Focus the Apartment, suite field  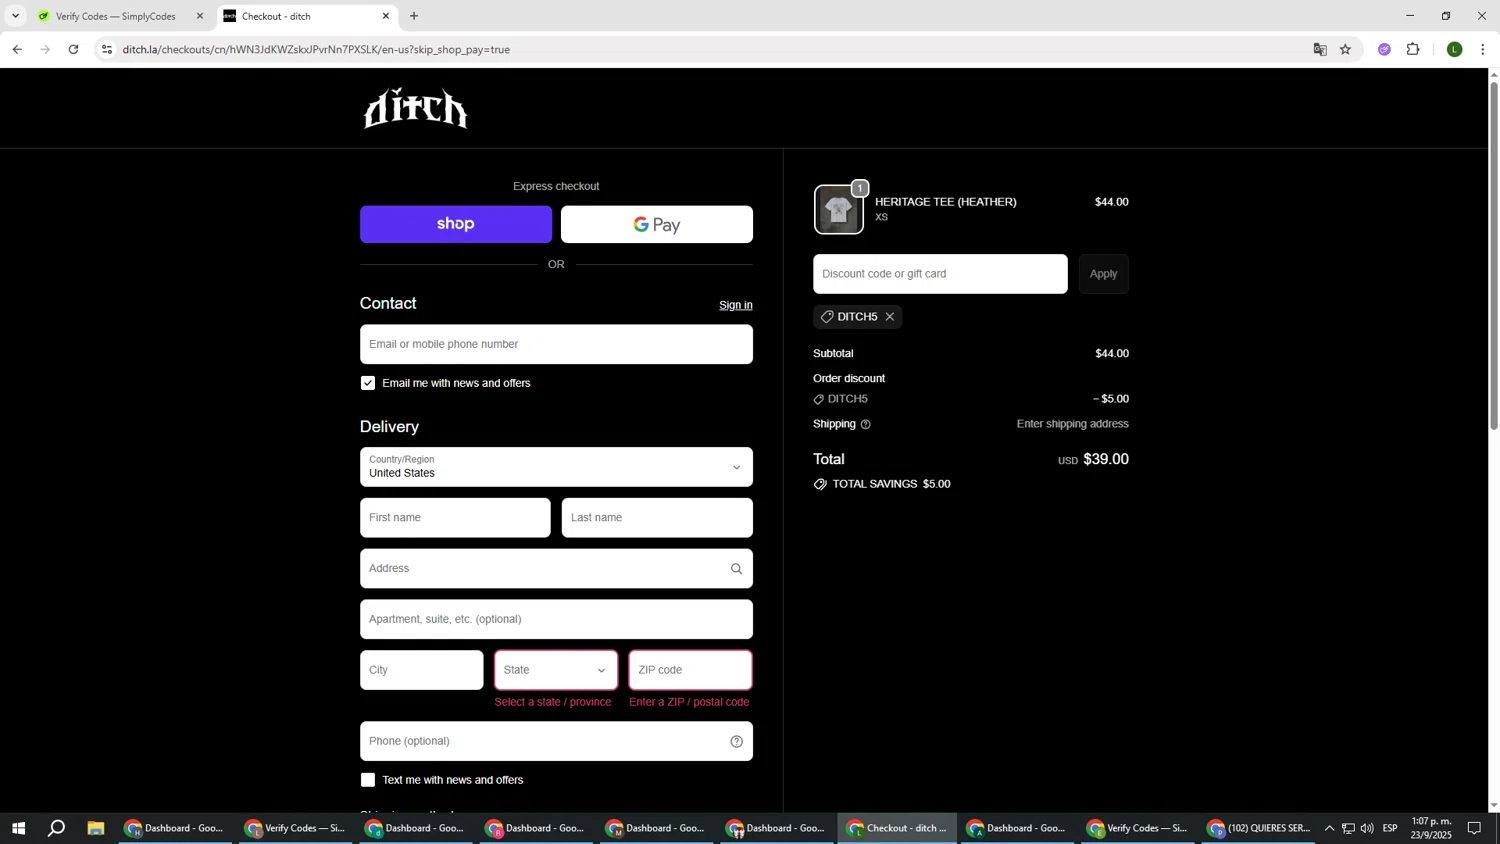point(556,620)
